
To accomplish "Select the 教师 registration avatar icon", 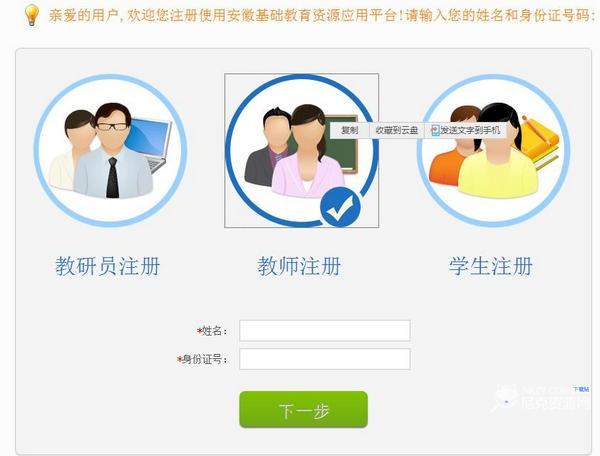I will pos(302,150).
